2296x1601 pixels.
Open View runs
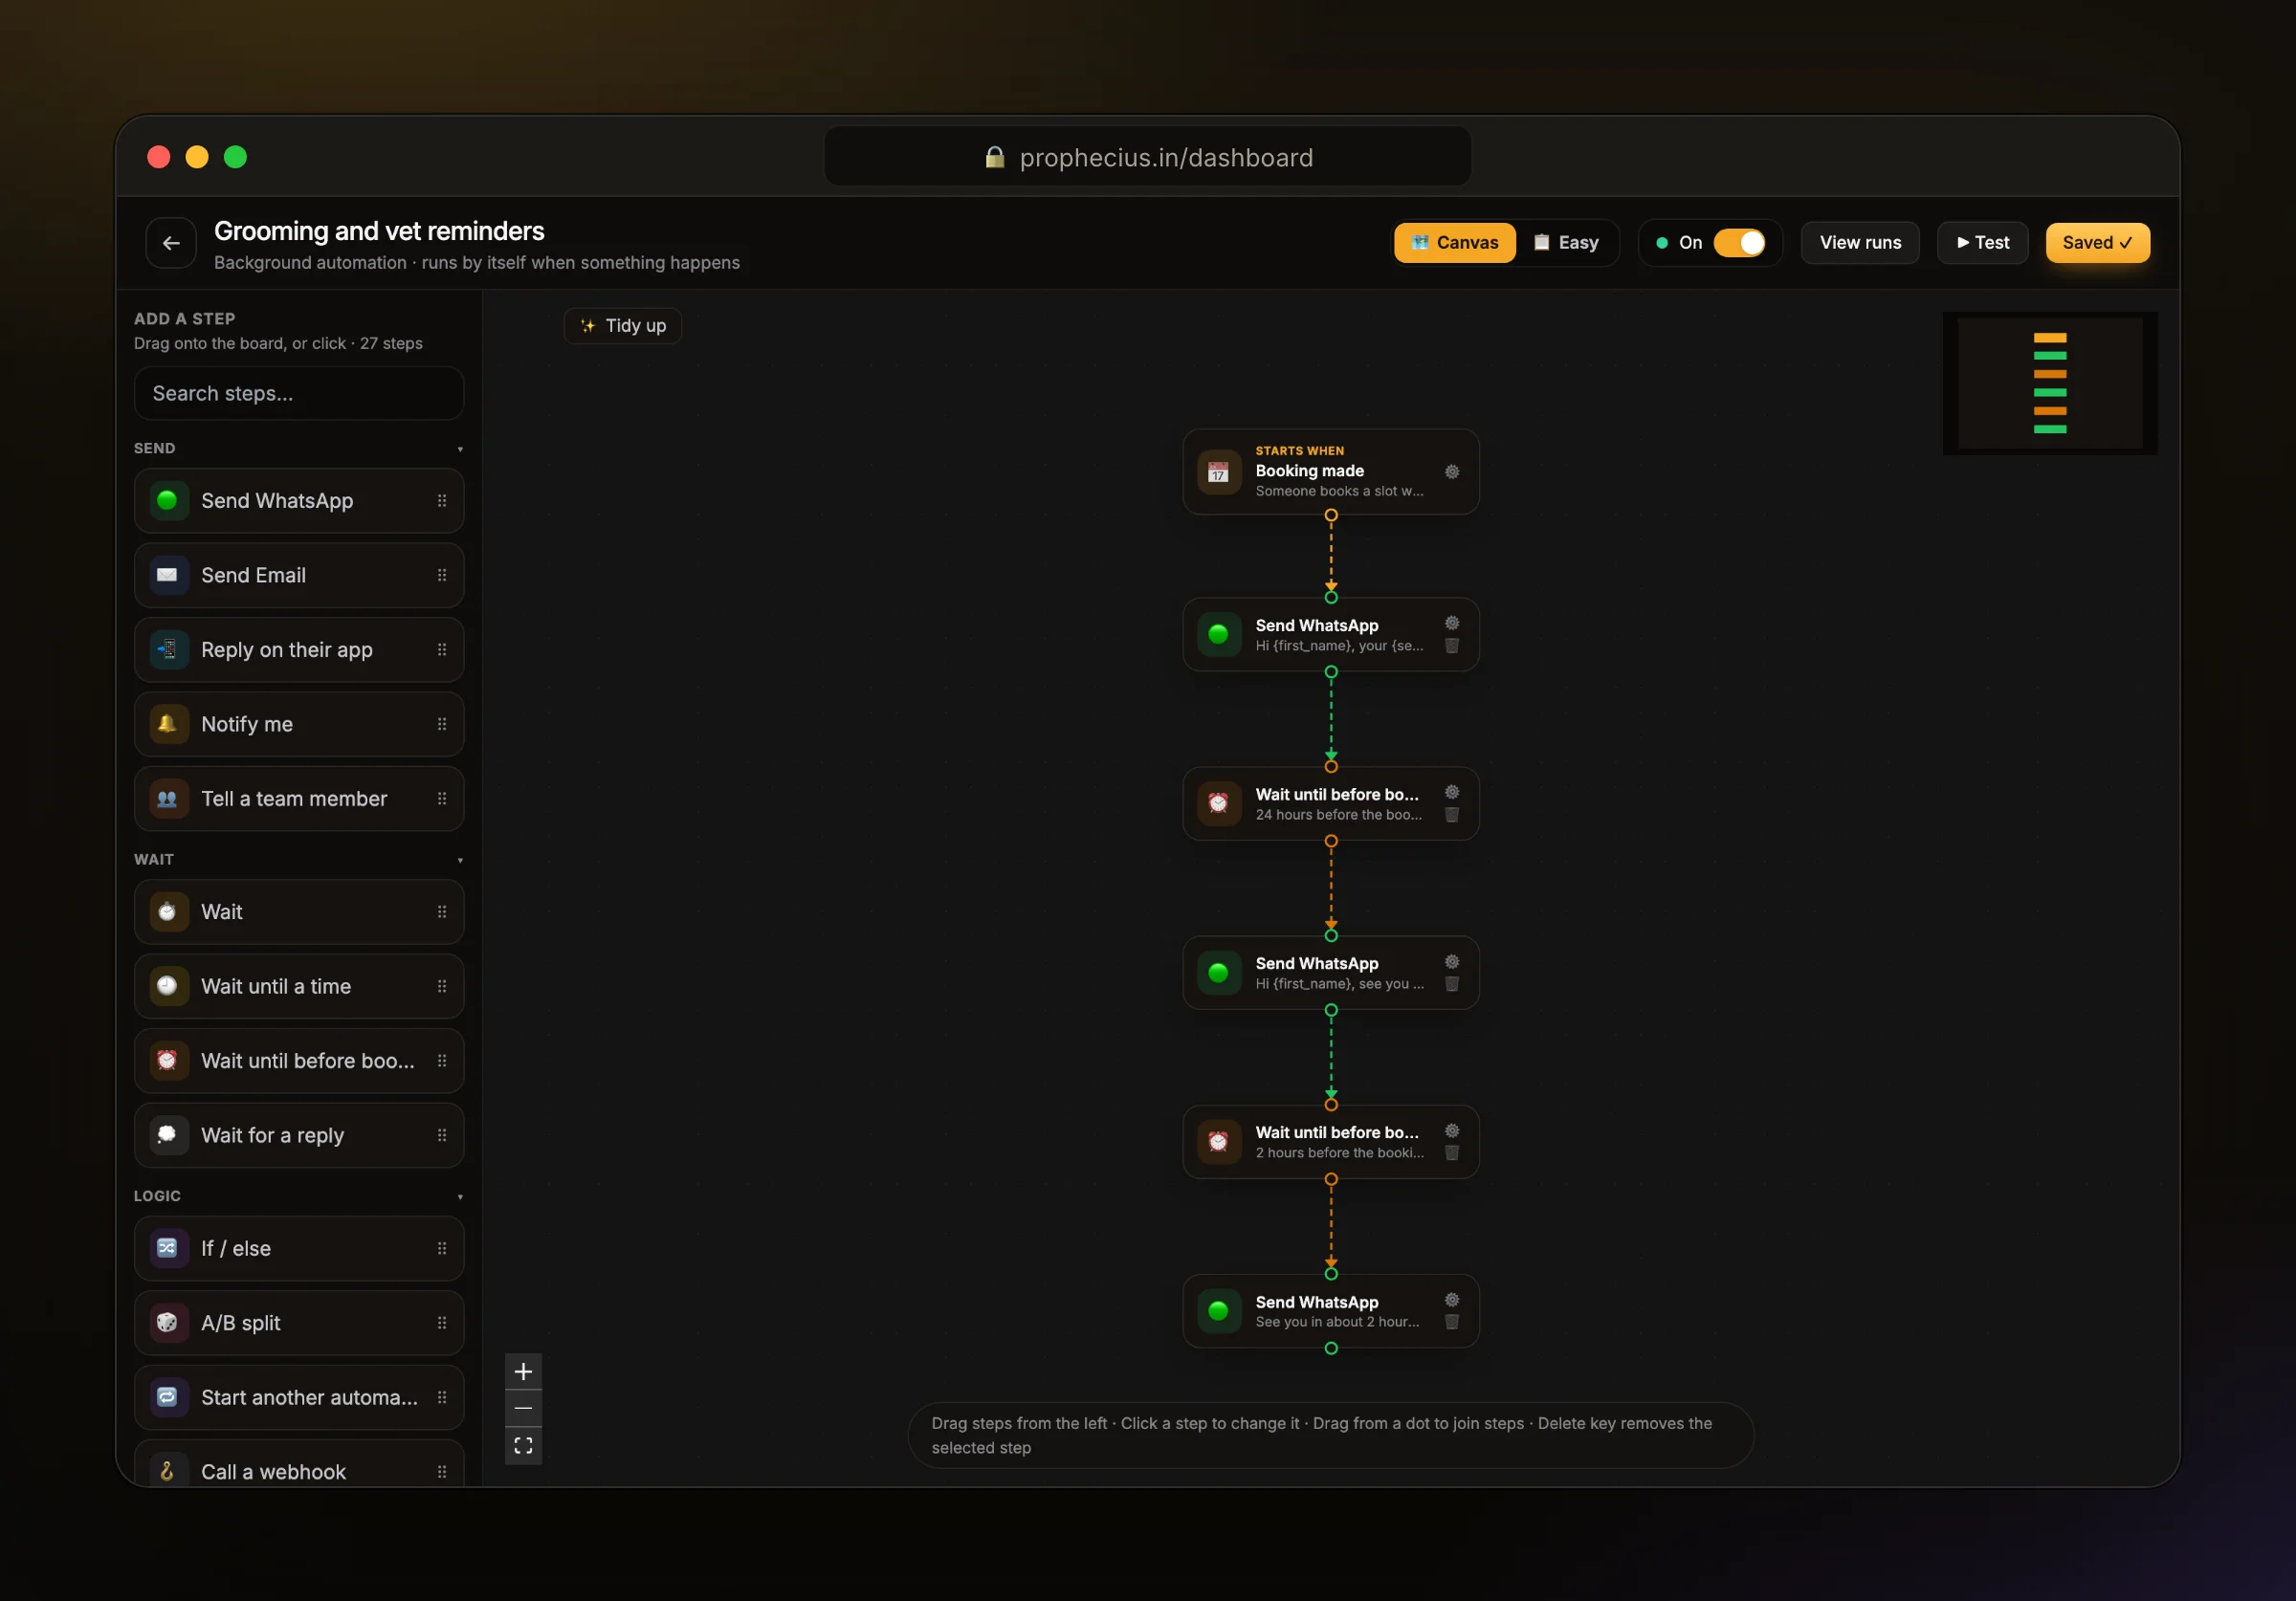[1860, 243]
